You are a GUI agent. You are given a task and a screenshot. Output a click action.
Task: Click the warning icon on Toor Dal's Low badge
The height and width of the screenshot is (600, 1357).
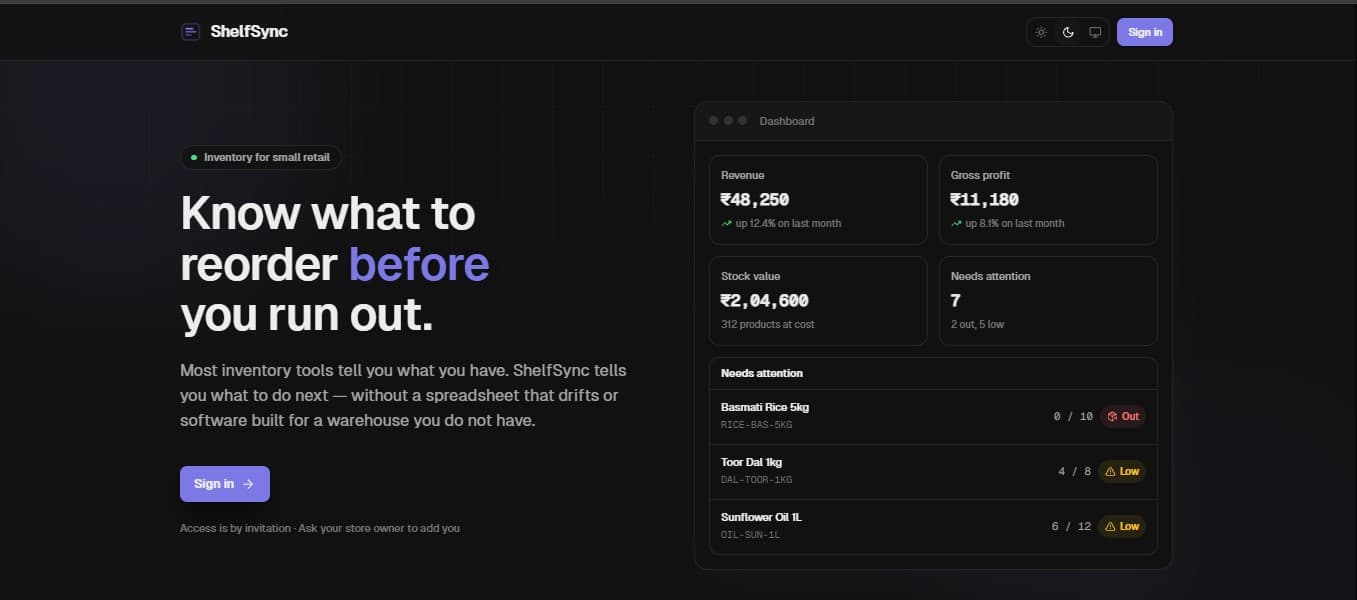coord(1110,471)
